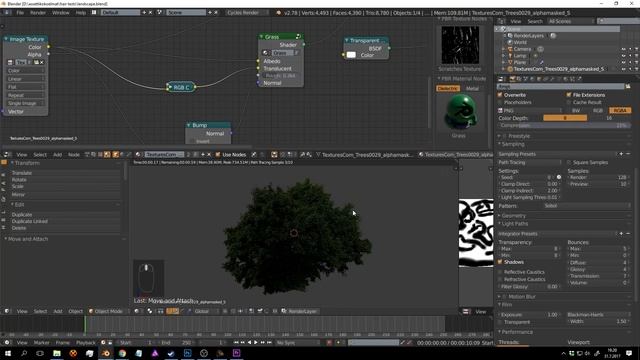Image resolution: width=640 pixels, height=360 pixels.
Task: Select RGB color mode
Action: click(598, 110)
